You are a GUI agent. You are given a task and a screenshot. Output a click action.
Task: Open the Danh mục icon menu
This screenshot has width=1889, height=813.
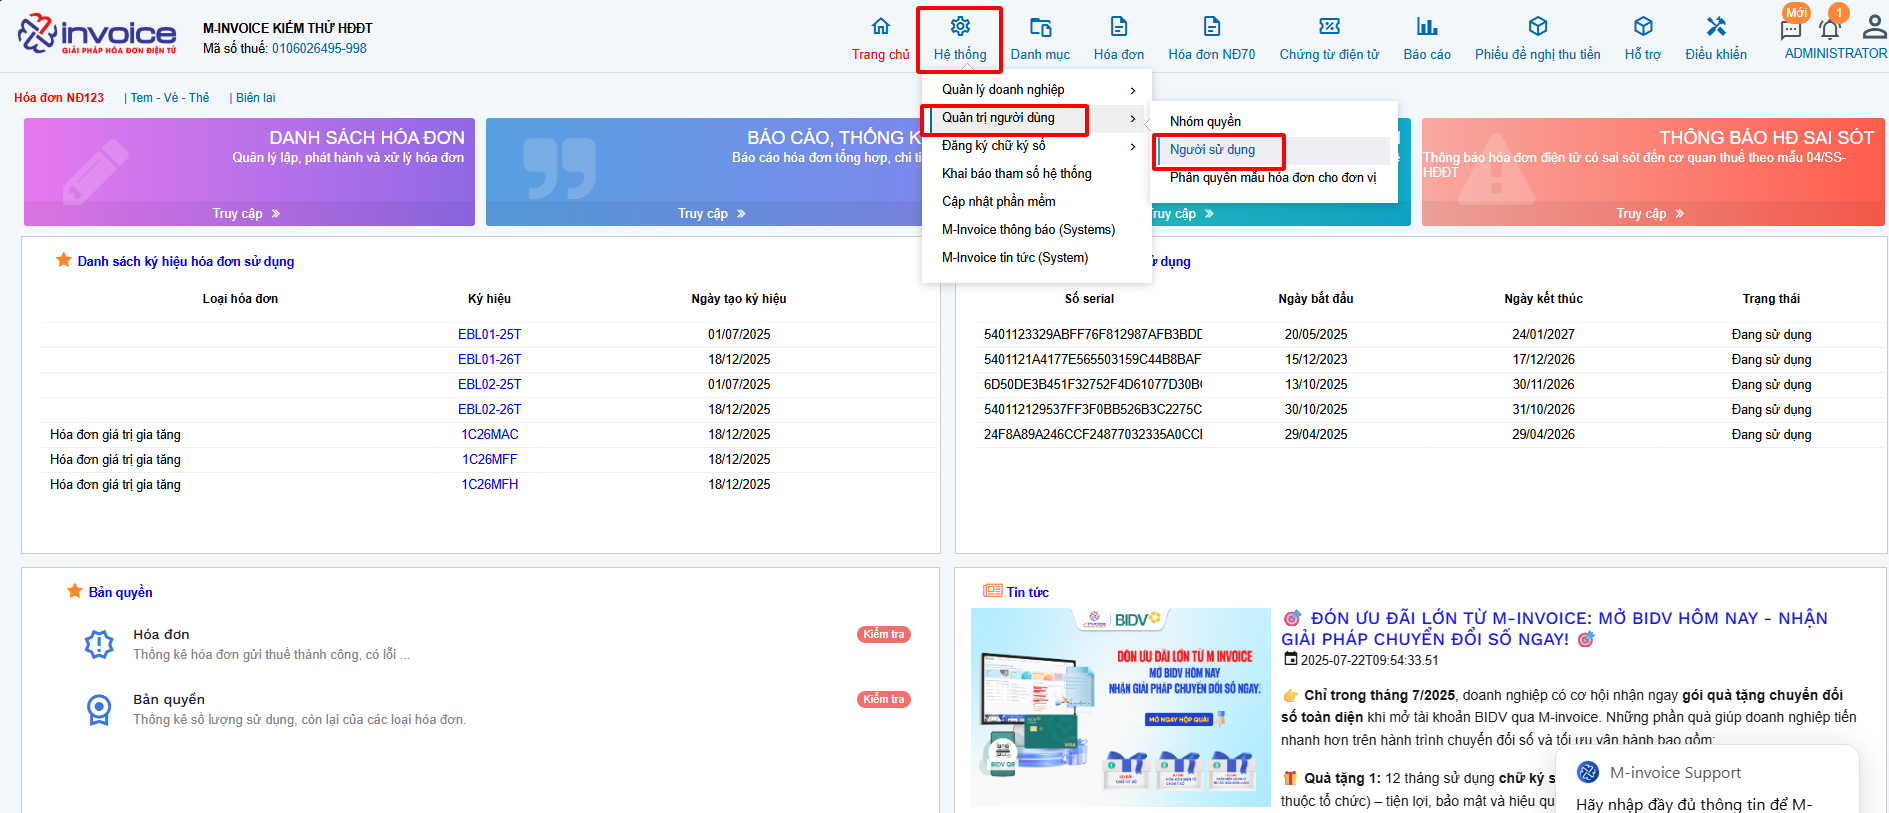coord(1040,27)
